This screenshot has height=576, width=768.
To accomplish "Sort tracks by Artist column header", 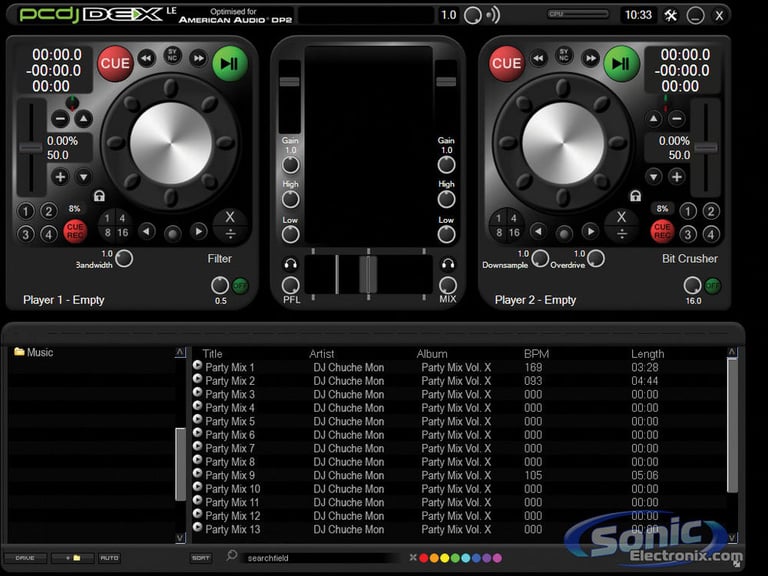I will [x=322, y=354].
